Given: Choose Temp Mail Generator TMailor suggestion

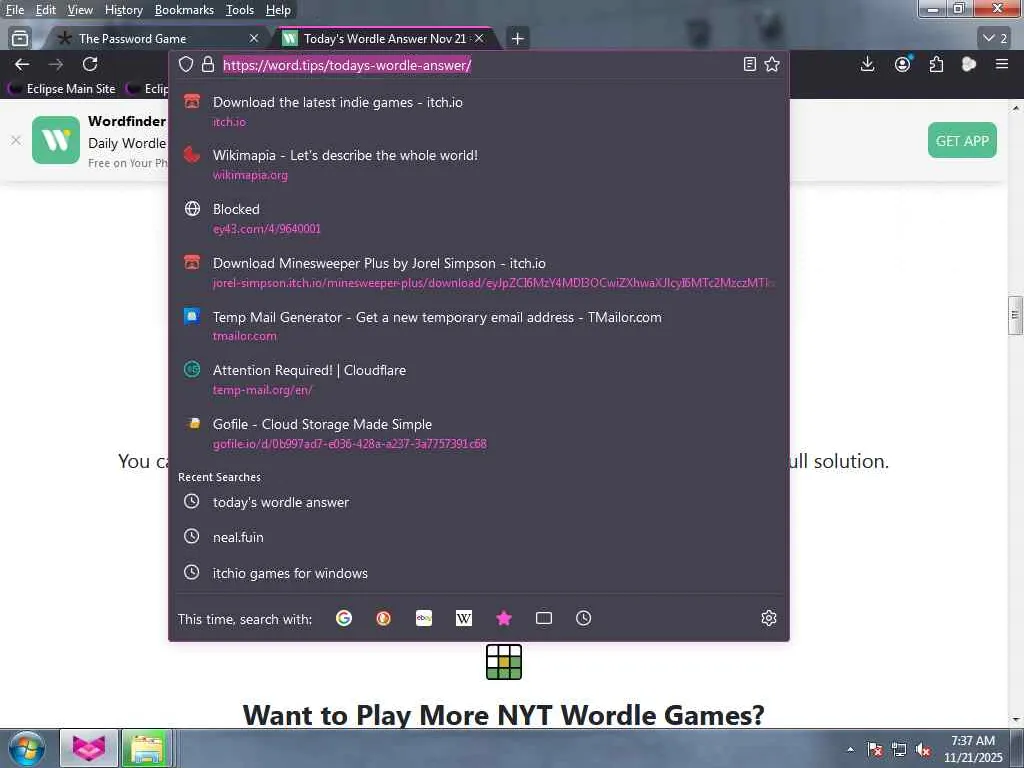Looking at the screenshot, I should point(479,326).
